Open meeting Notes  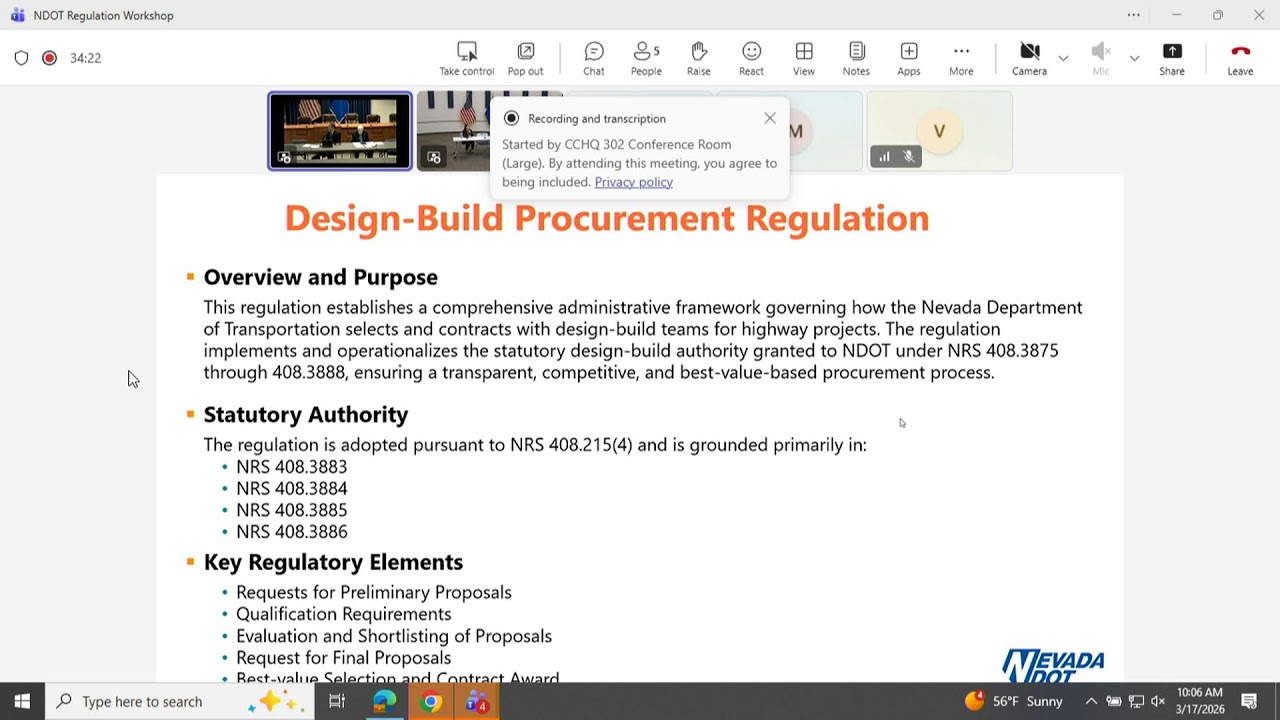(x=856, y=59)
